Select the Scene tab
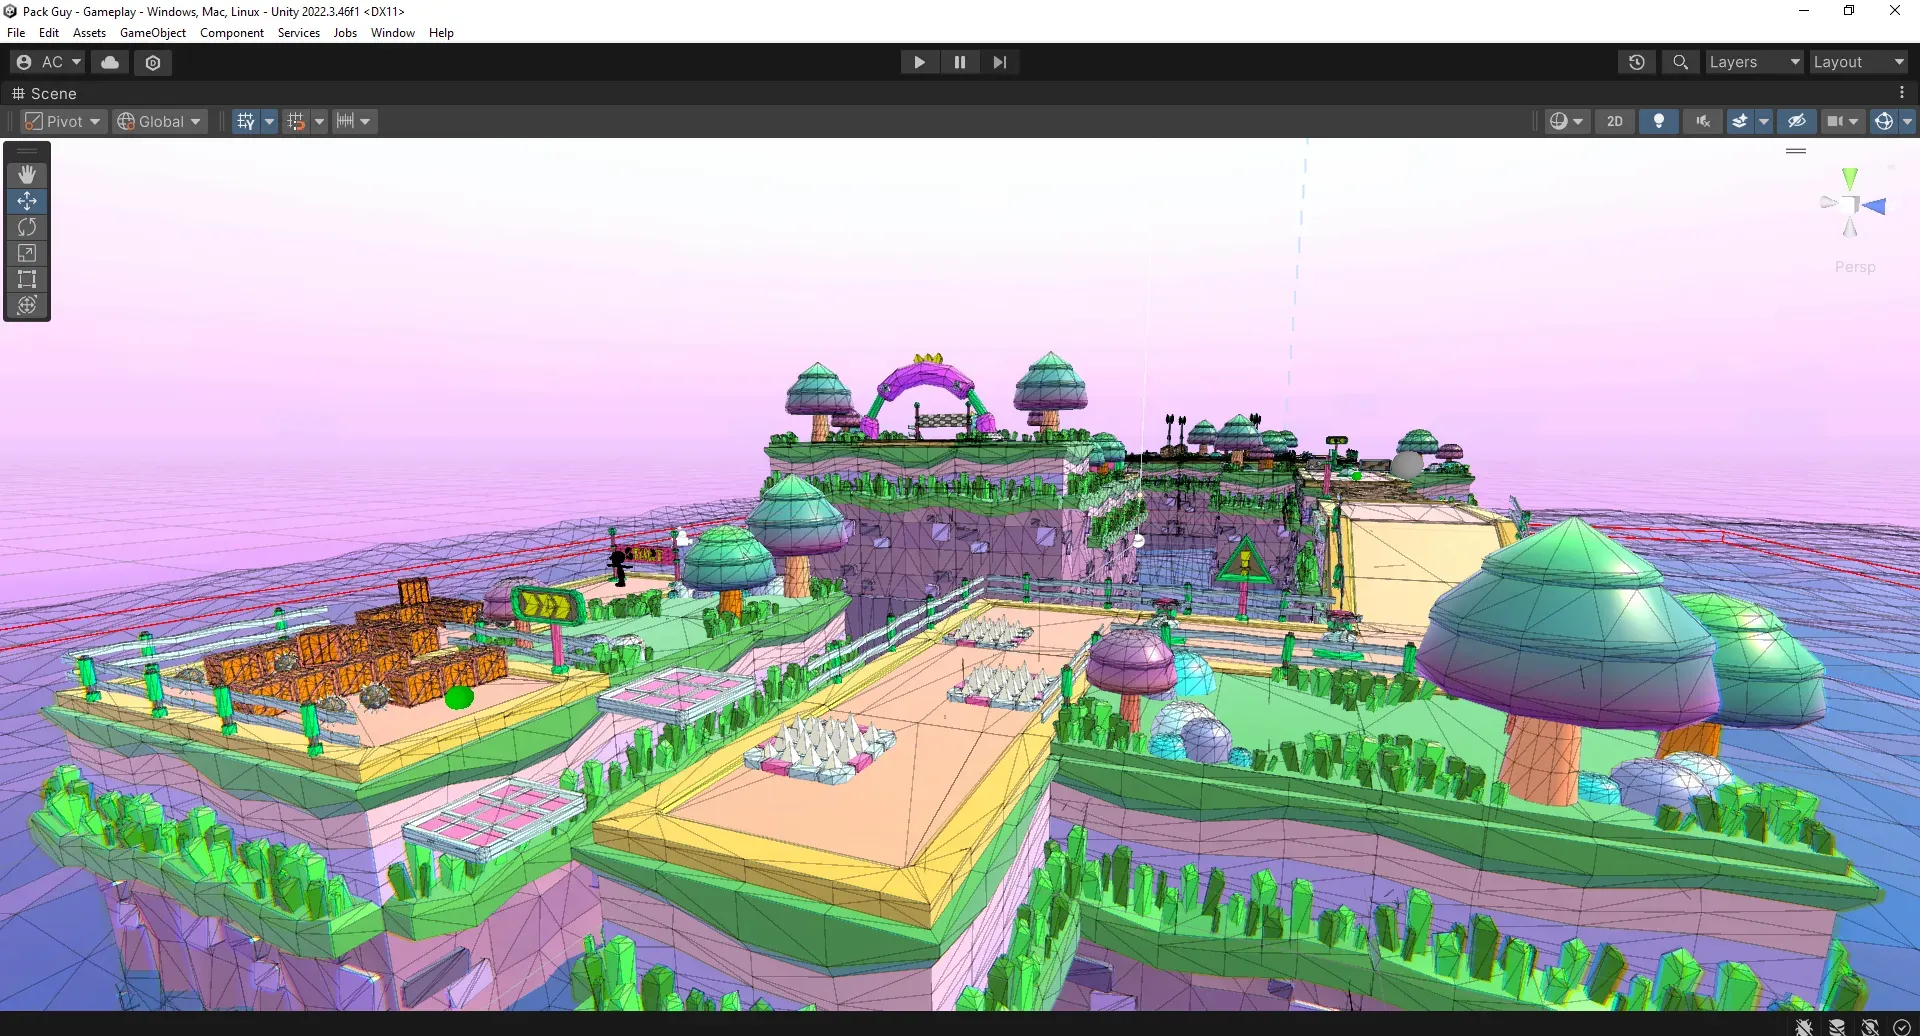Image resolution: width=1920 pixels, height=1036 pixels. (45, 93)
